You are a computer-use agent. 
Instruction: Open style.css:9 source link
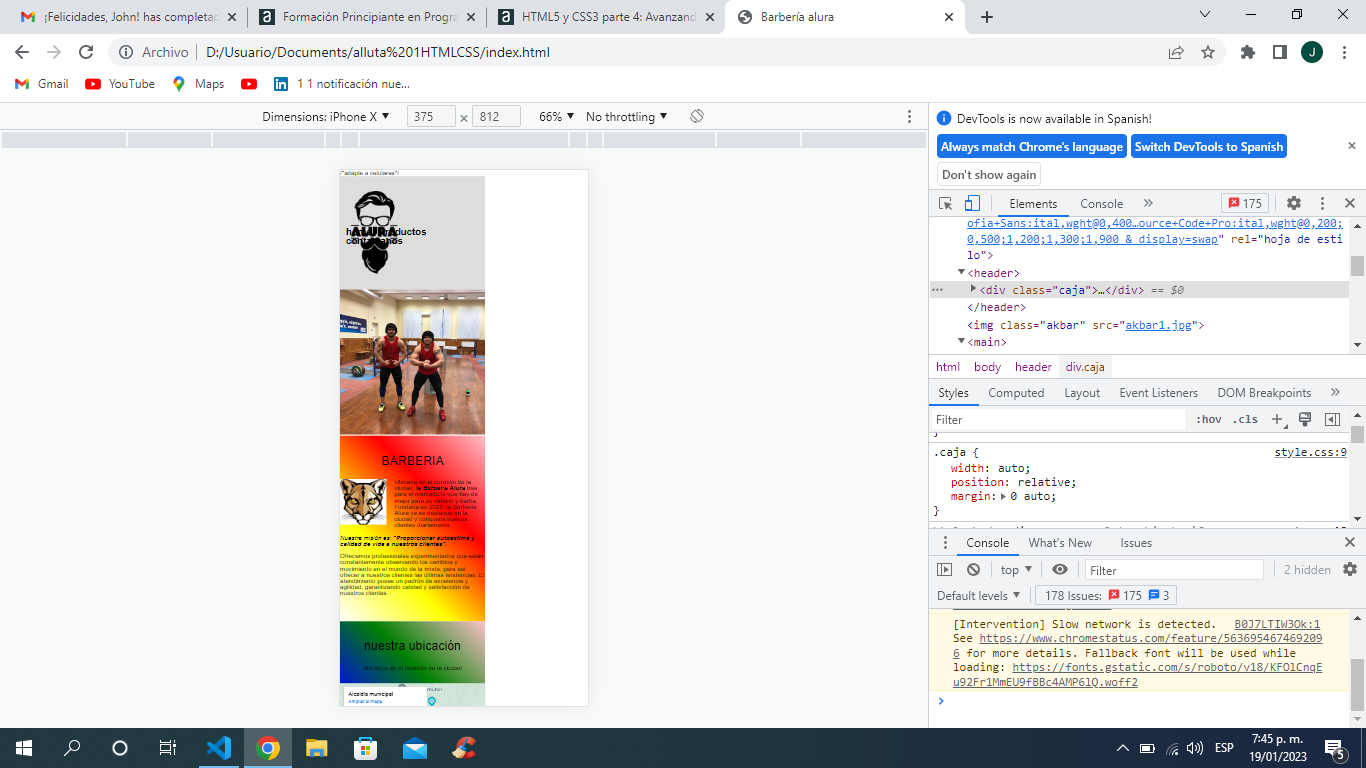[1310, 453]
